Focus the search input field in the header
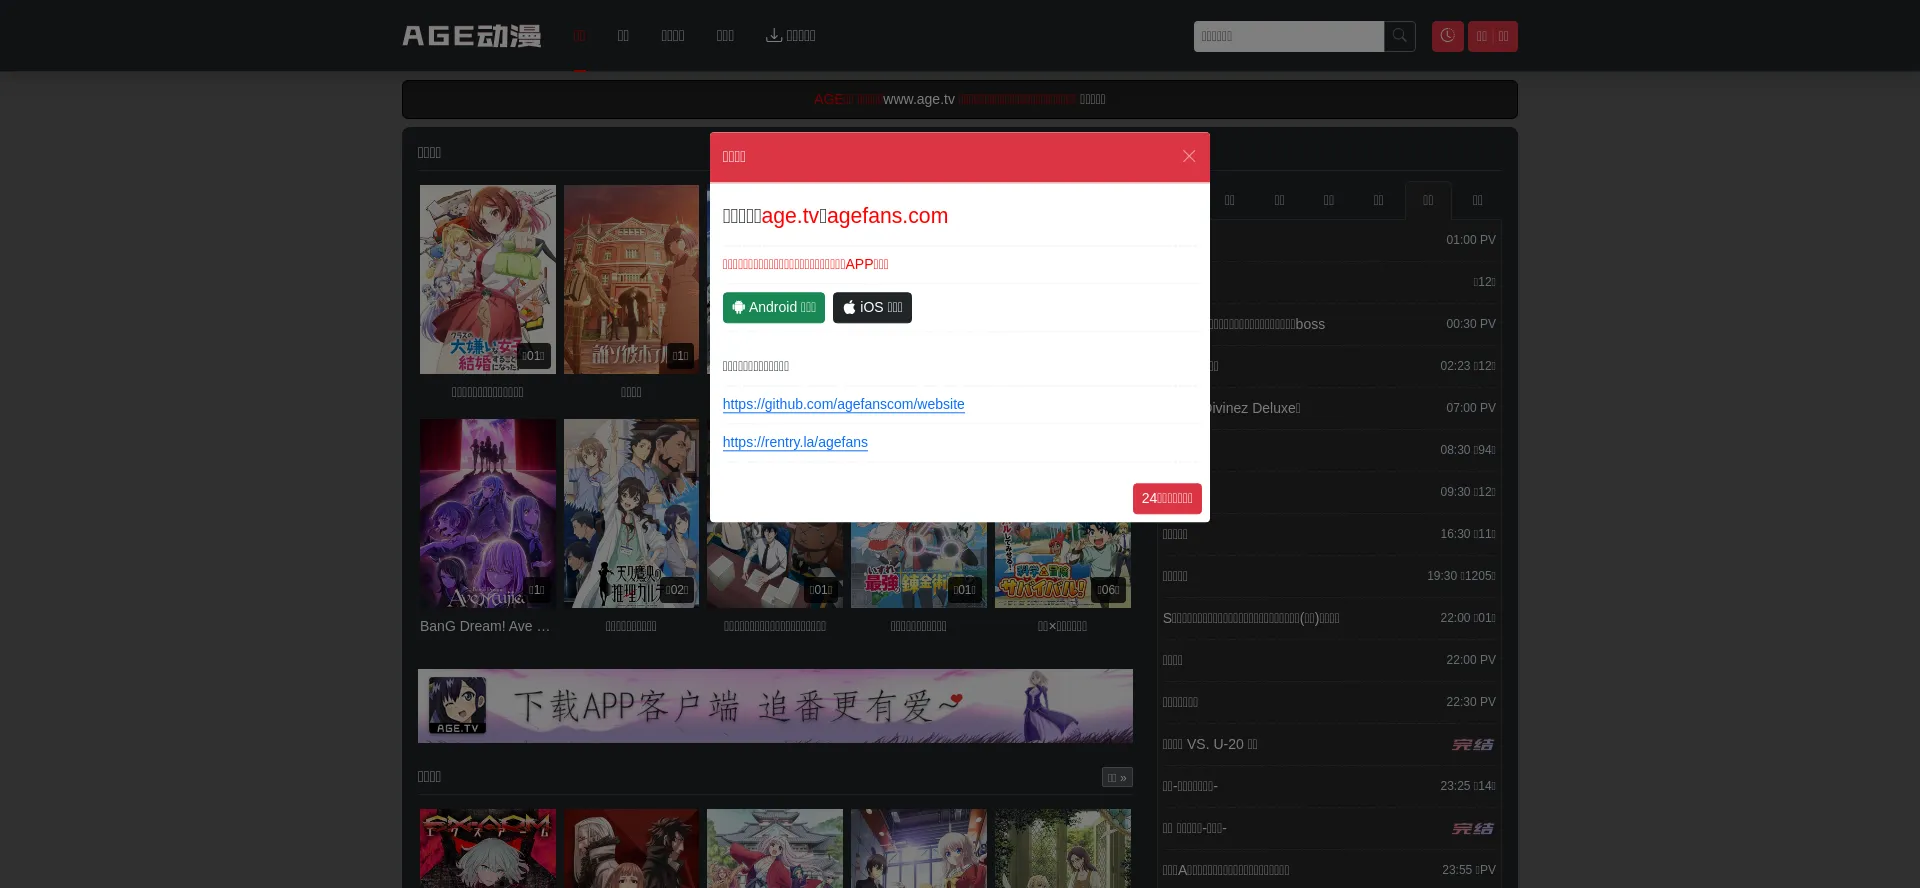This screenshot has width=1920, height=888. click(1289, 36)
